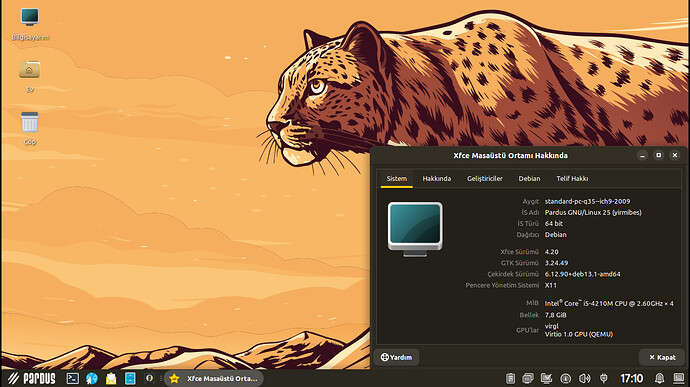Click the show desktop icon in panel

(x=679, y=378)
